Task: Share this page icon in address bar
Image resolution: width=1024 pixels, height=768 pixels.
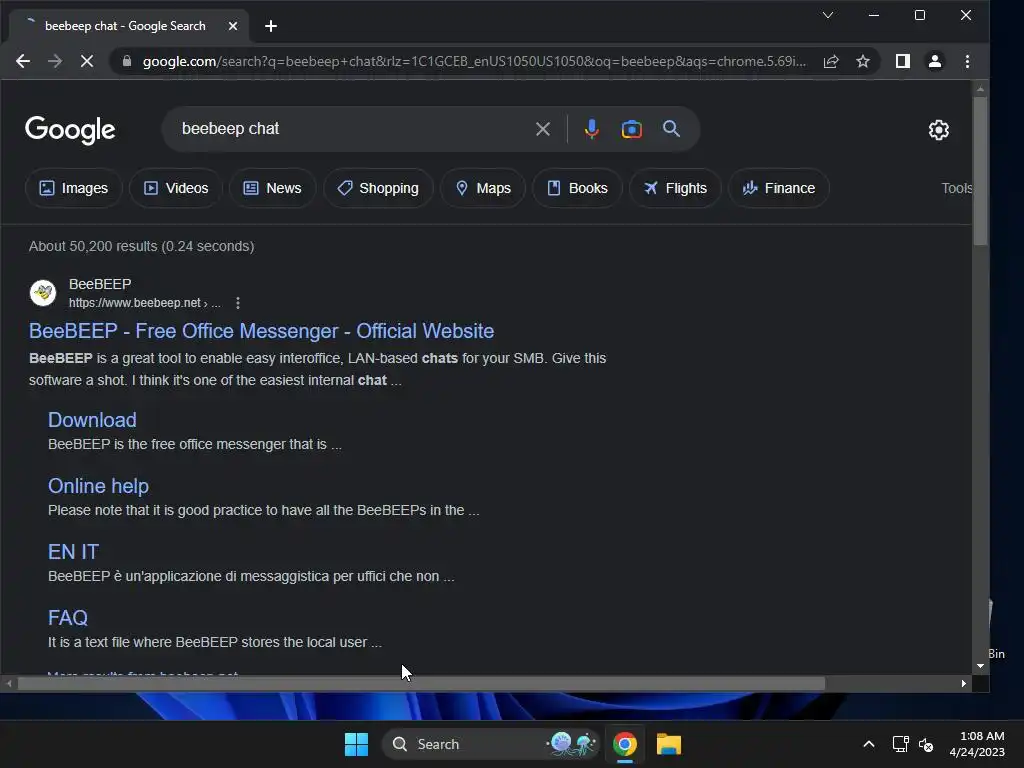Action: [x=831, y=61]
